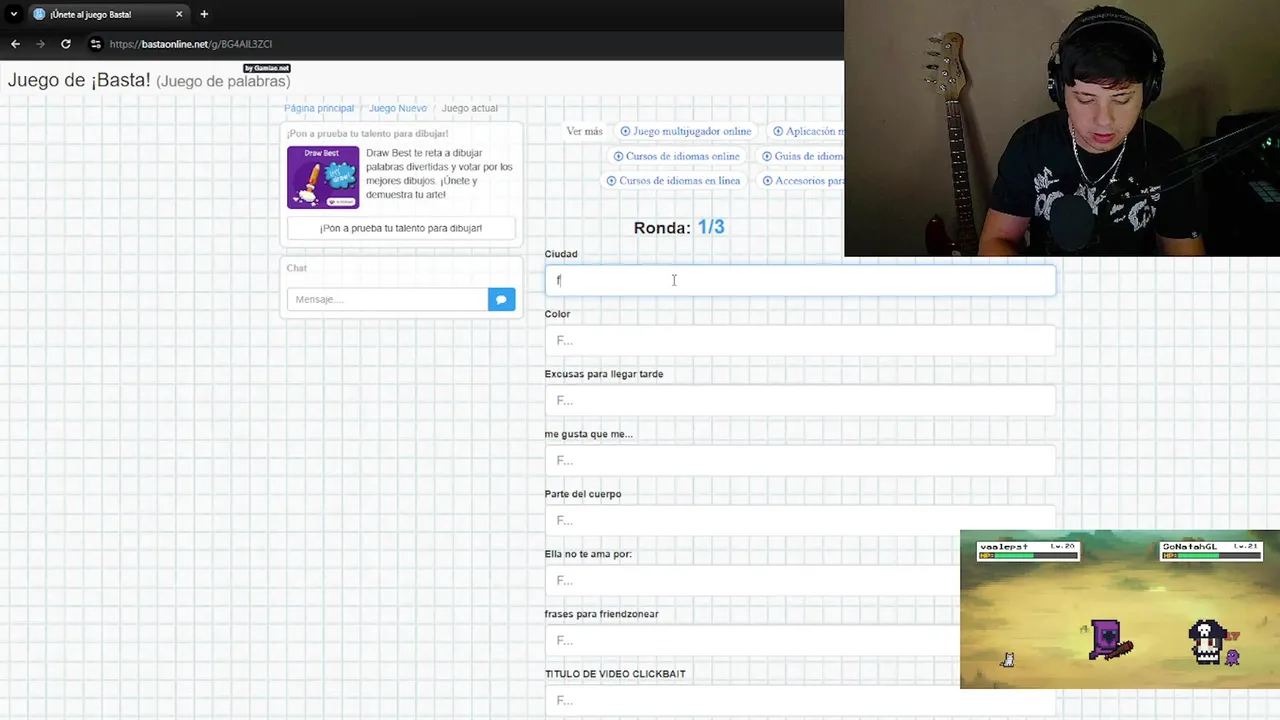Focus the 'frases para friendzonear' field
Screen dimensions: 1280x720
[752, 640]
